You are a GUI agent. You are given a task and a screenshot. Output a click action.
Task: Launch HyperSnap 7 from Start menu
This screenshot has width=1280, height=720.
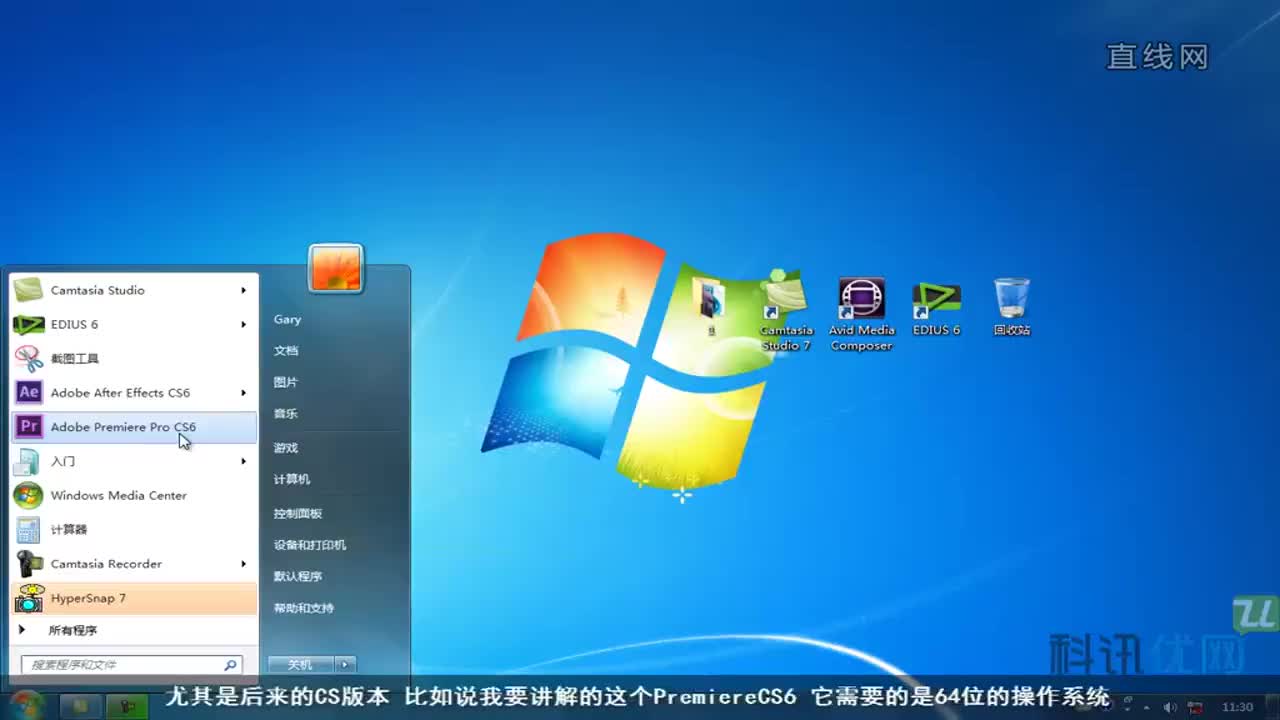88,598
